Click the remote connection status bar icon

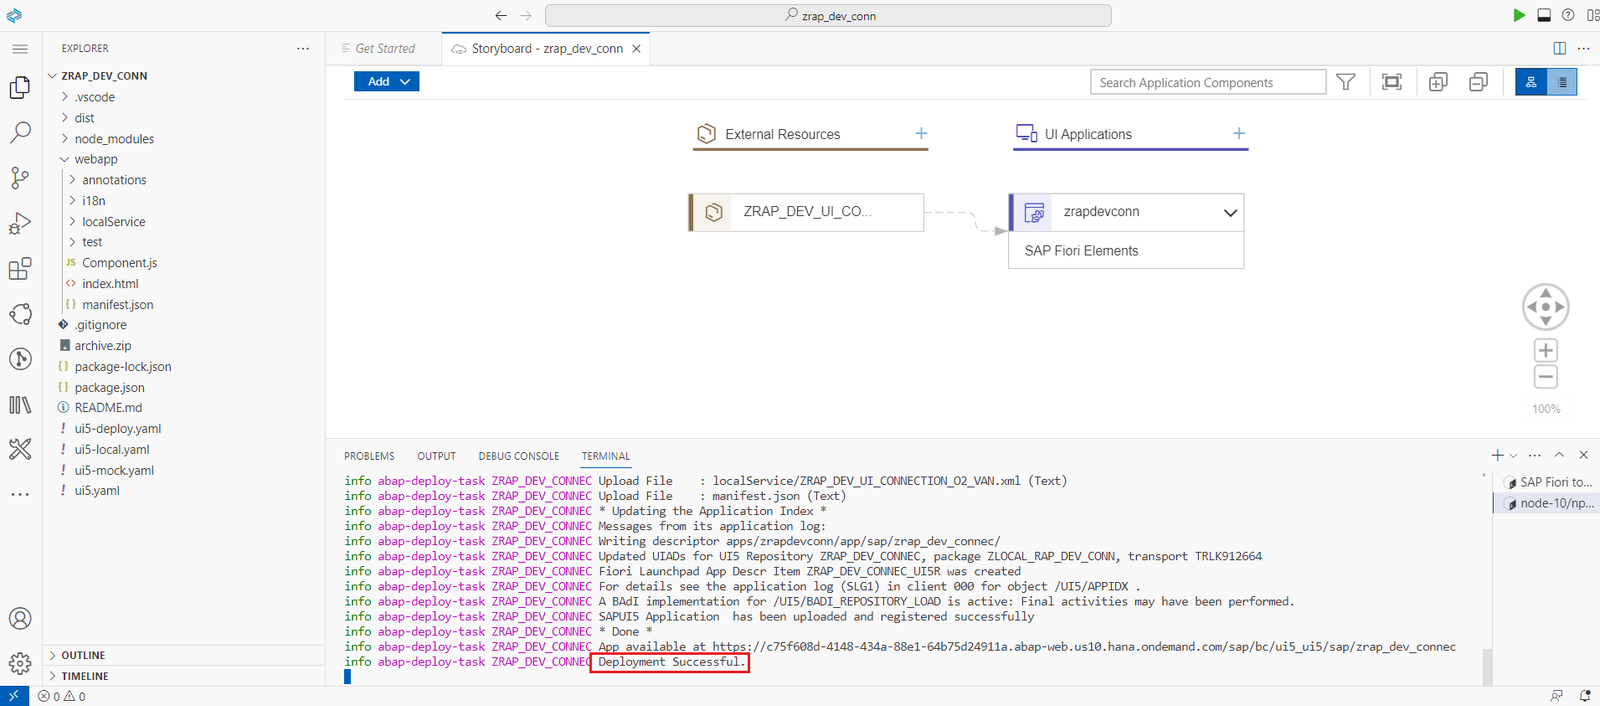pyautogui.click(x=14, y=696)
